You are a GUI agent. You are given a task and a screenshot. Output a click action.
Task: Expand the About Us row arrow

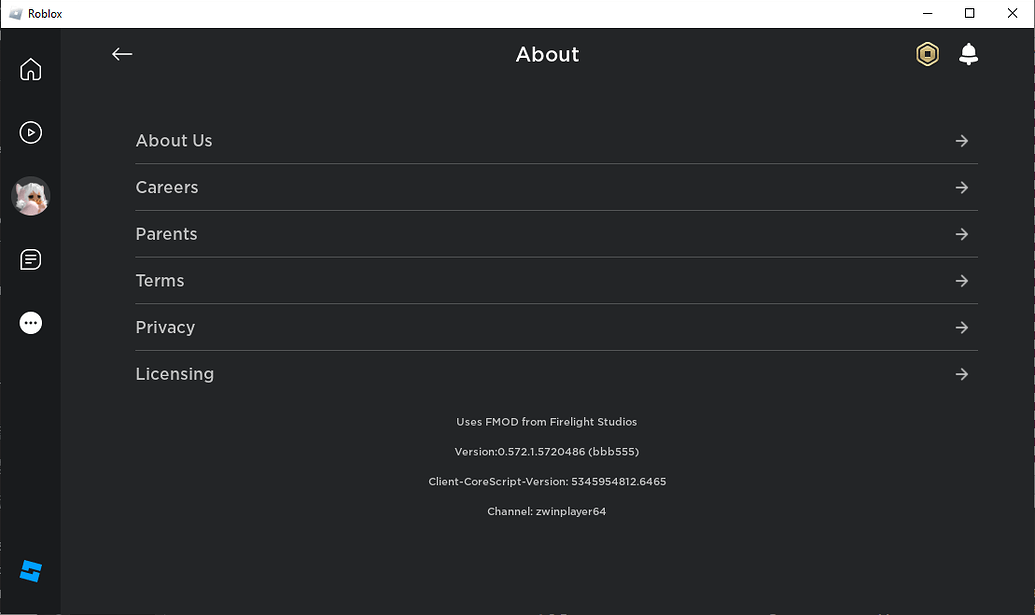coord(961,141)
